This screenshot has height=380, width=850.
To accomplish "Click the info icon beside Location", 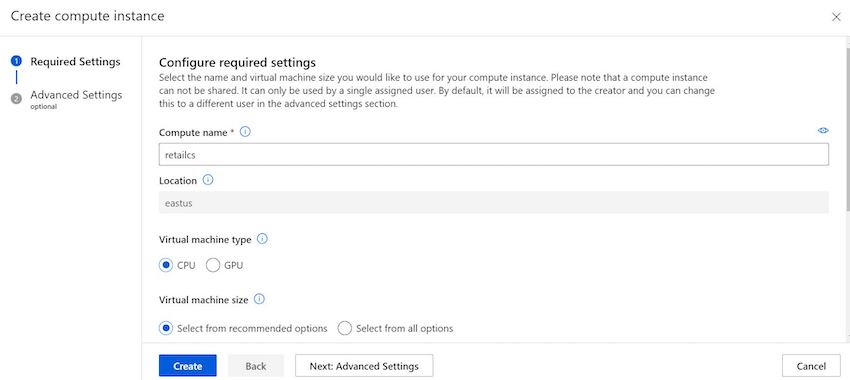I will pyautogui.click(x=208, y=180).
